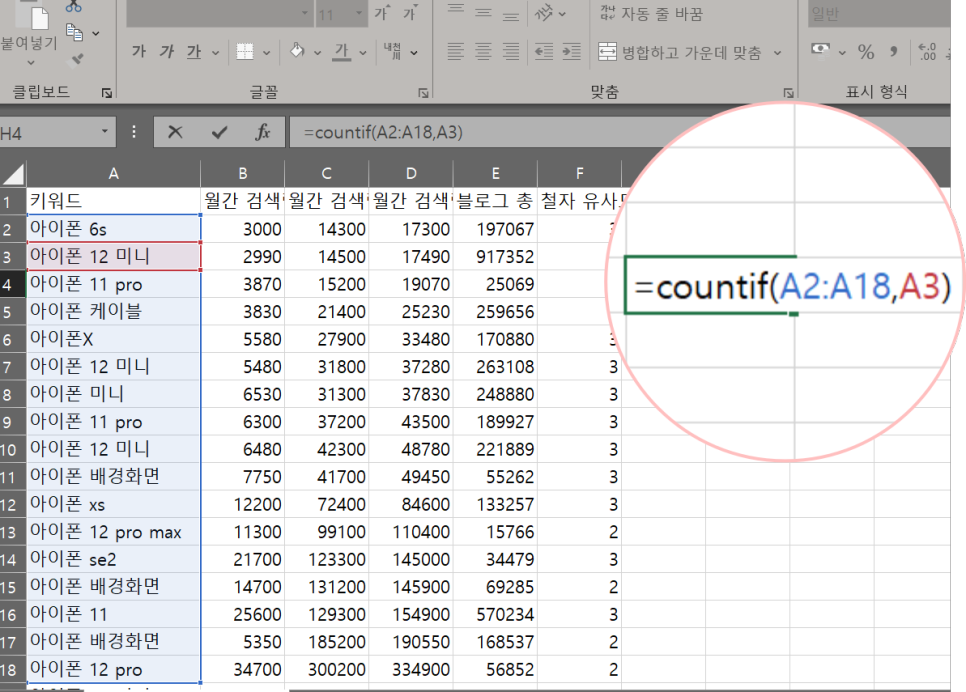The image size is (966, 692).
Task: Open the 글꼴 font dialog launcher
Action: (423, 93)
